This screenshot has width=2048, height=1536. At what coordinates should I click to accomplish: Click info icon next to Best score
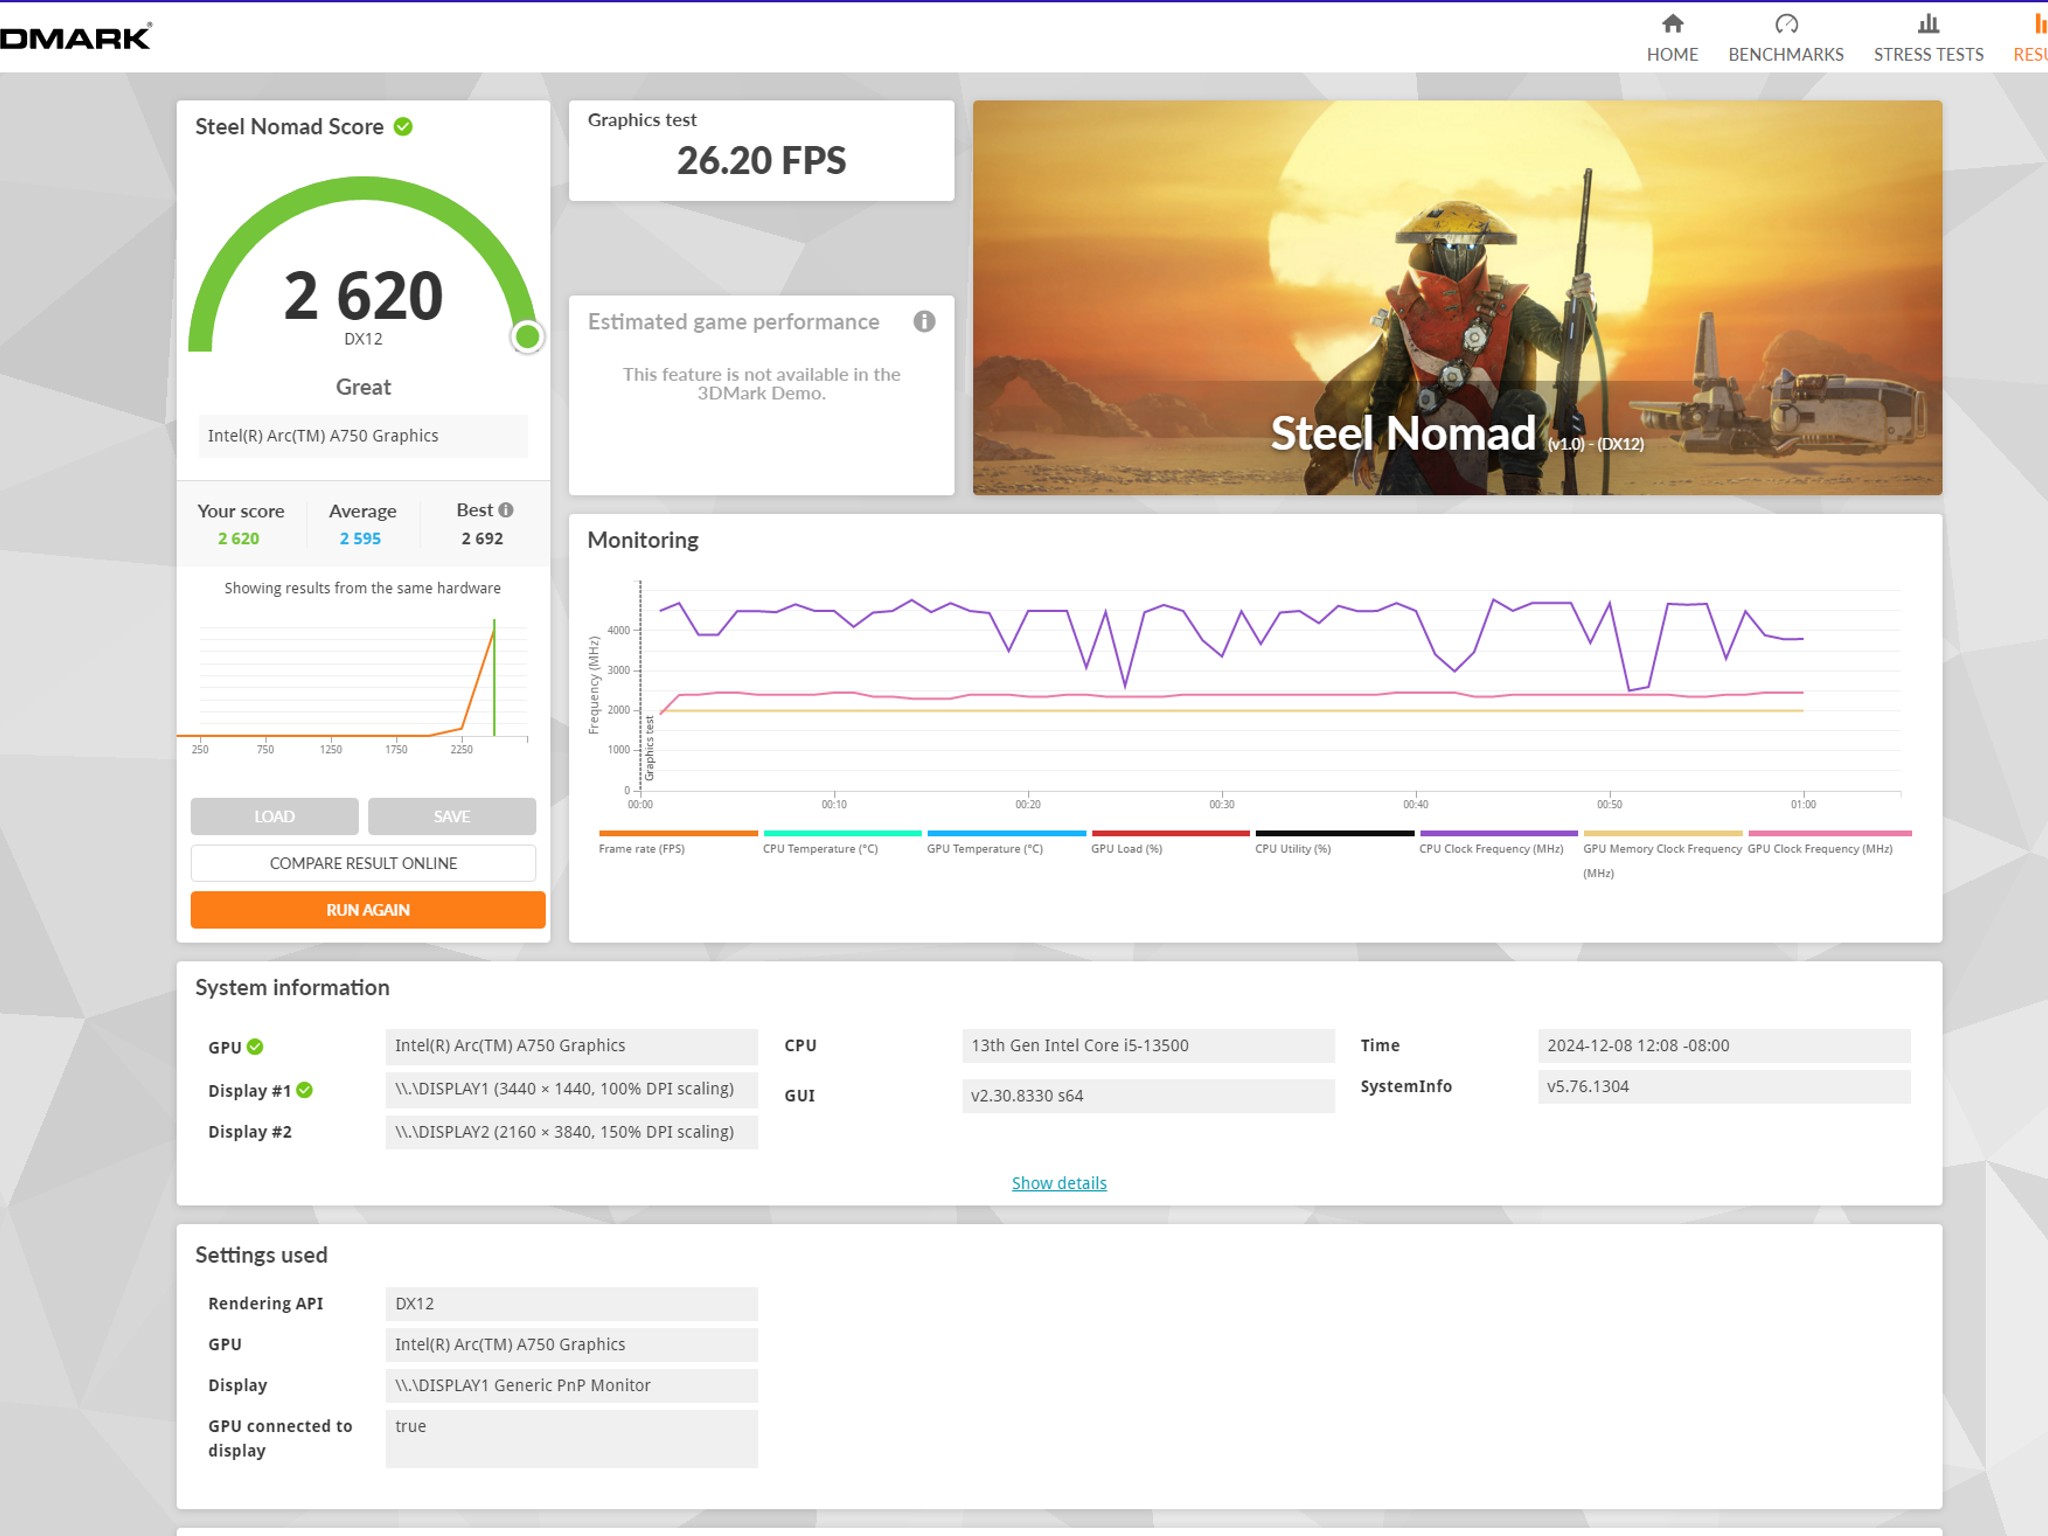(x=506, y=510)
